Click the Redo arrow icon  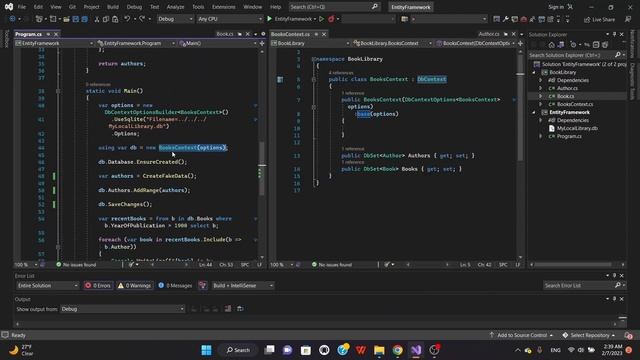(142, 19)
